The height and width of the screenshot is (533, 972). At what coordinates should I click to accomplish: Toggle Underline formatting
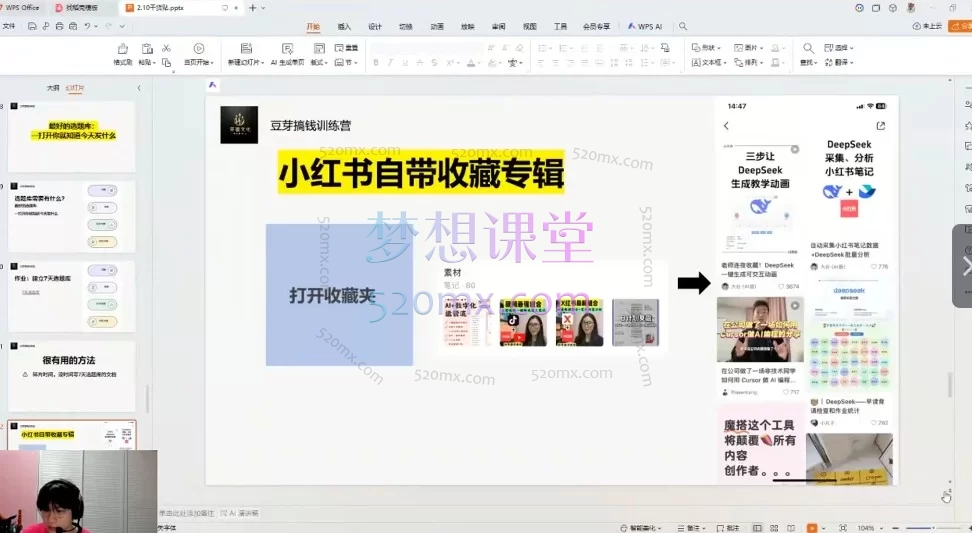tap(405, 63)
